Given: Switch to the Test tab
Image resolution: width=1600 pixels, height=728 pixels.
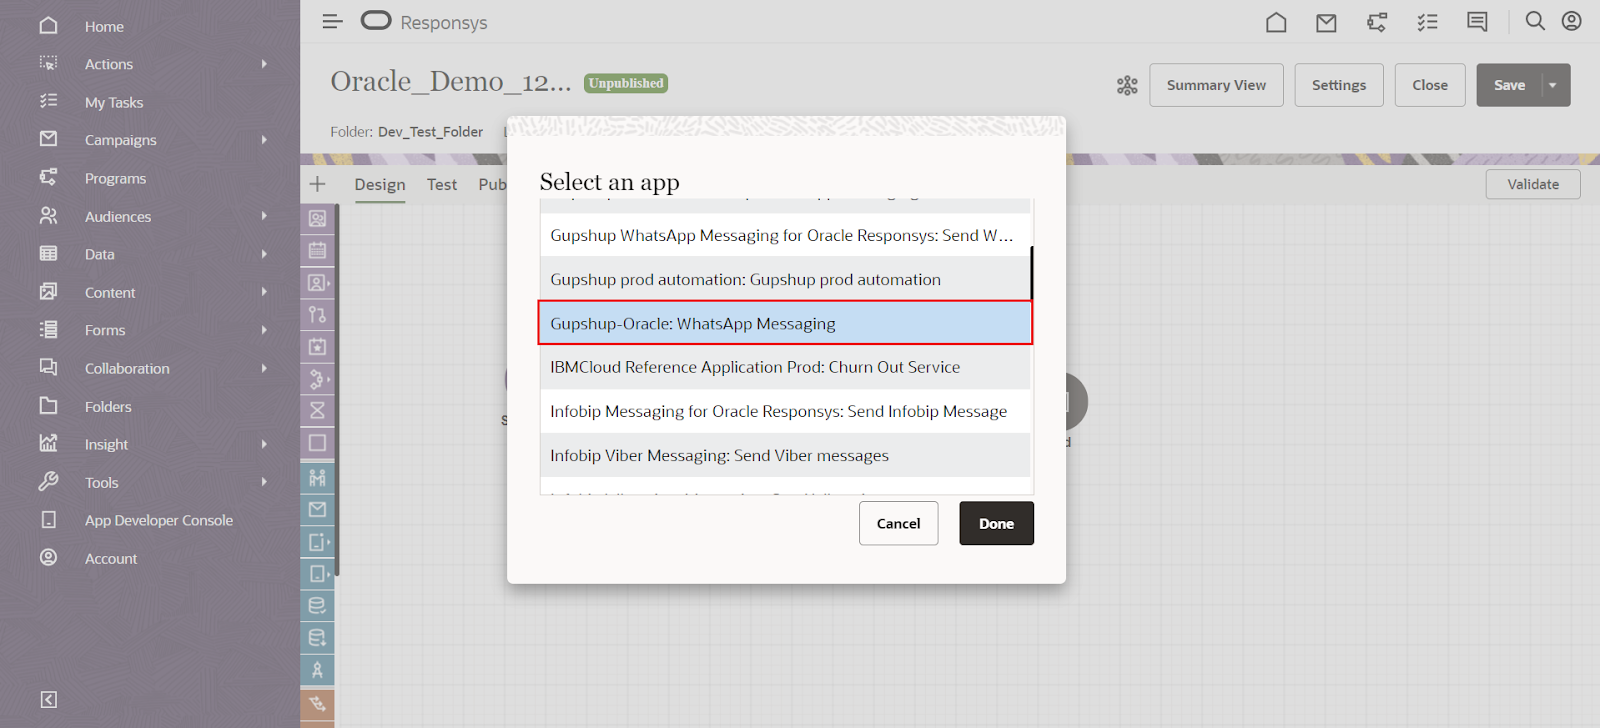Looking at the screenshot, I should [x=442, y=184].
